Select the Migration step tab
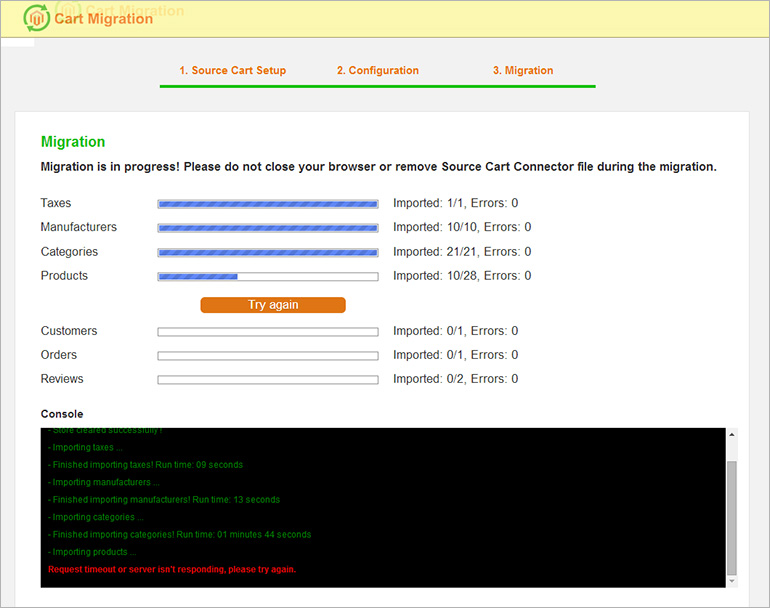770x608 pixels. point(523,70)
